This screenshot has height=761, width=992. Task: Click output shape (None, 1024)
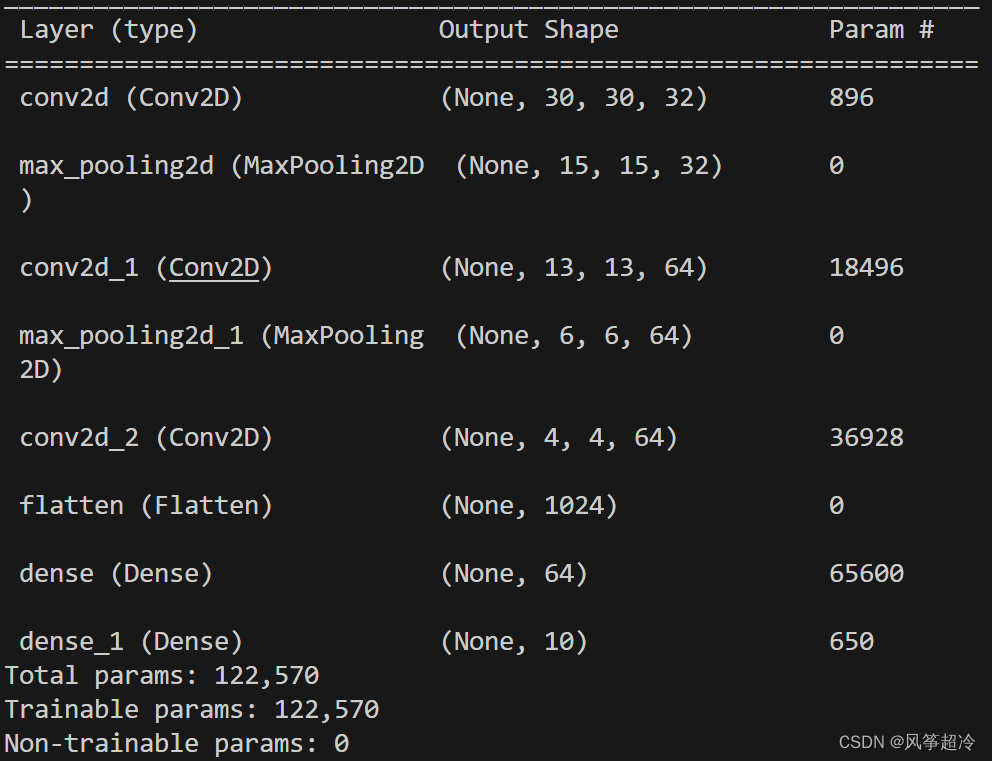[x=529, y=506]
